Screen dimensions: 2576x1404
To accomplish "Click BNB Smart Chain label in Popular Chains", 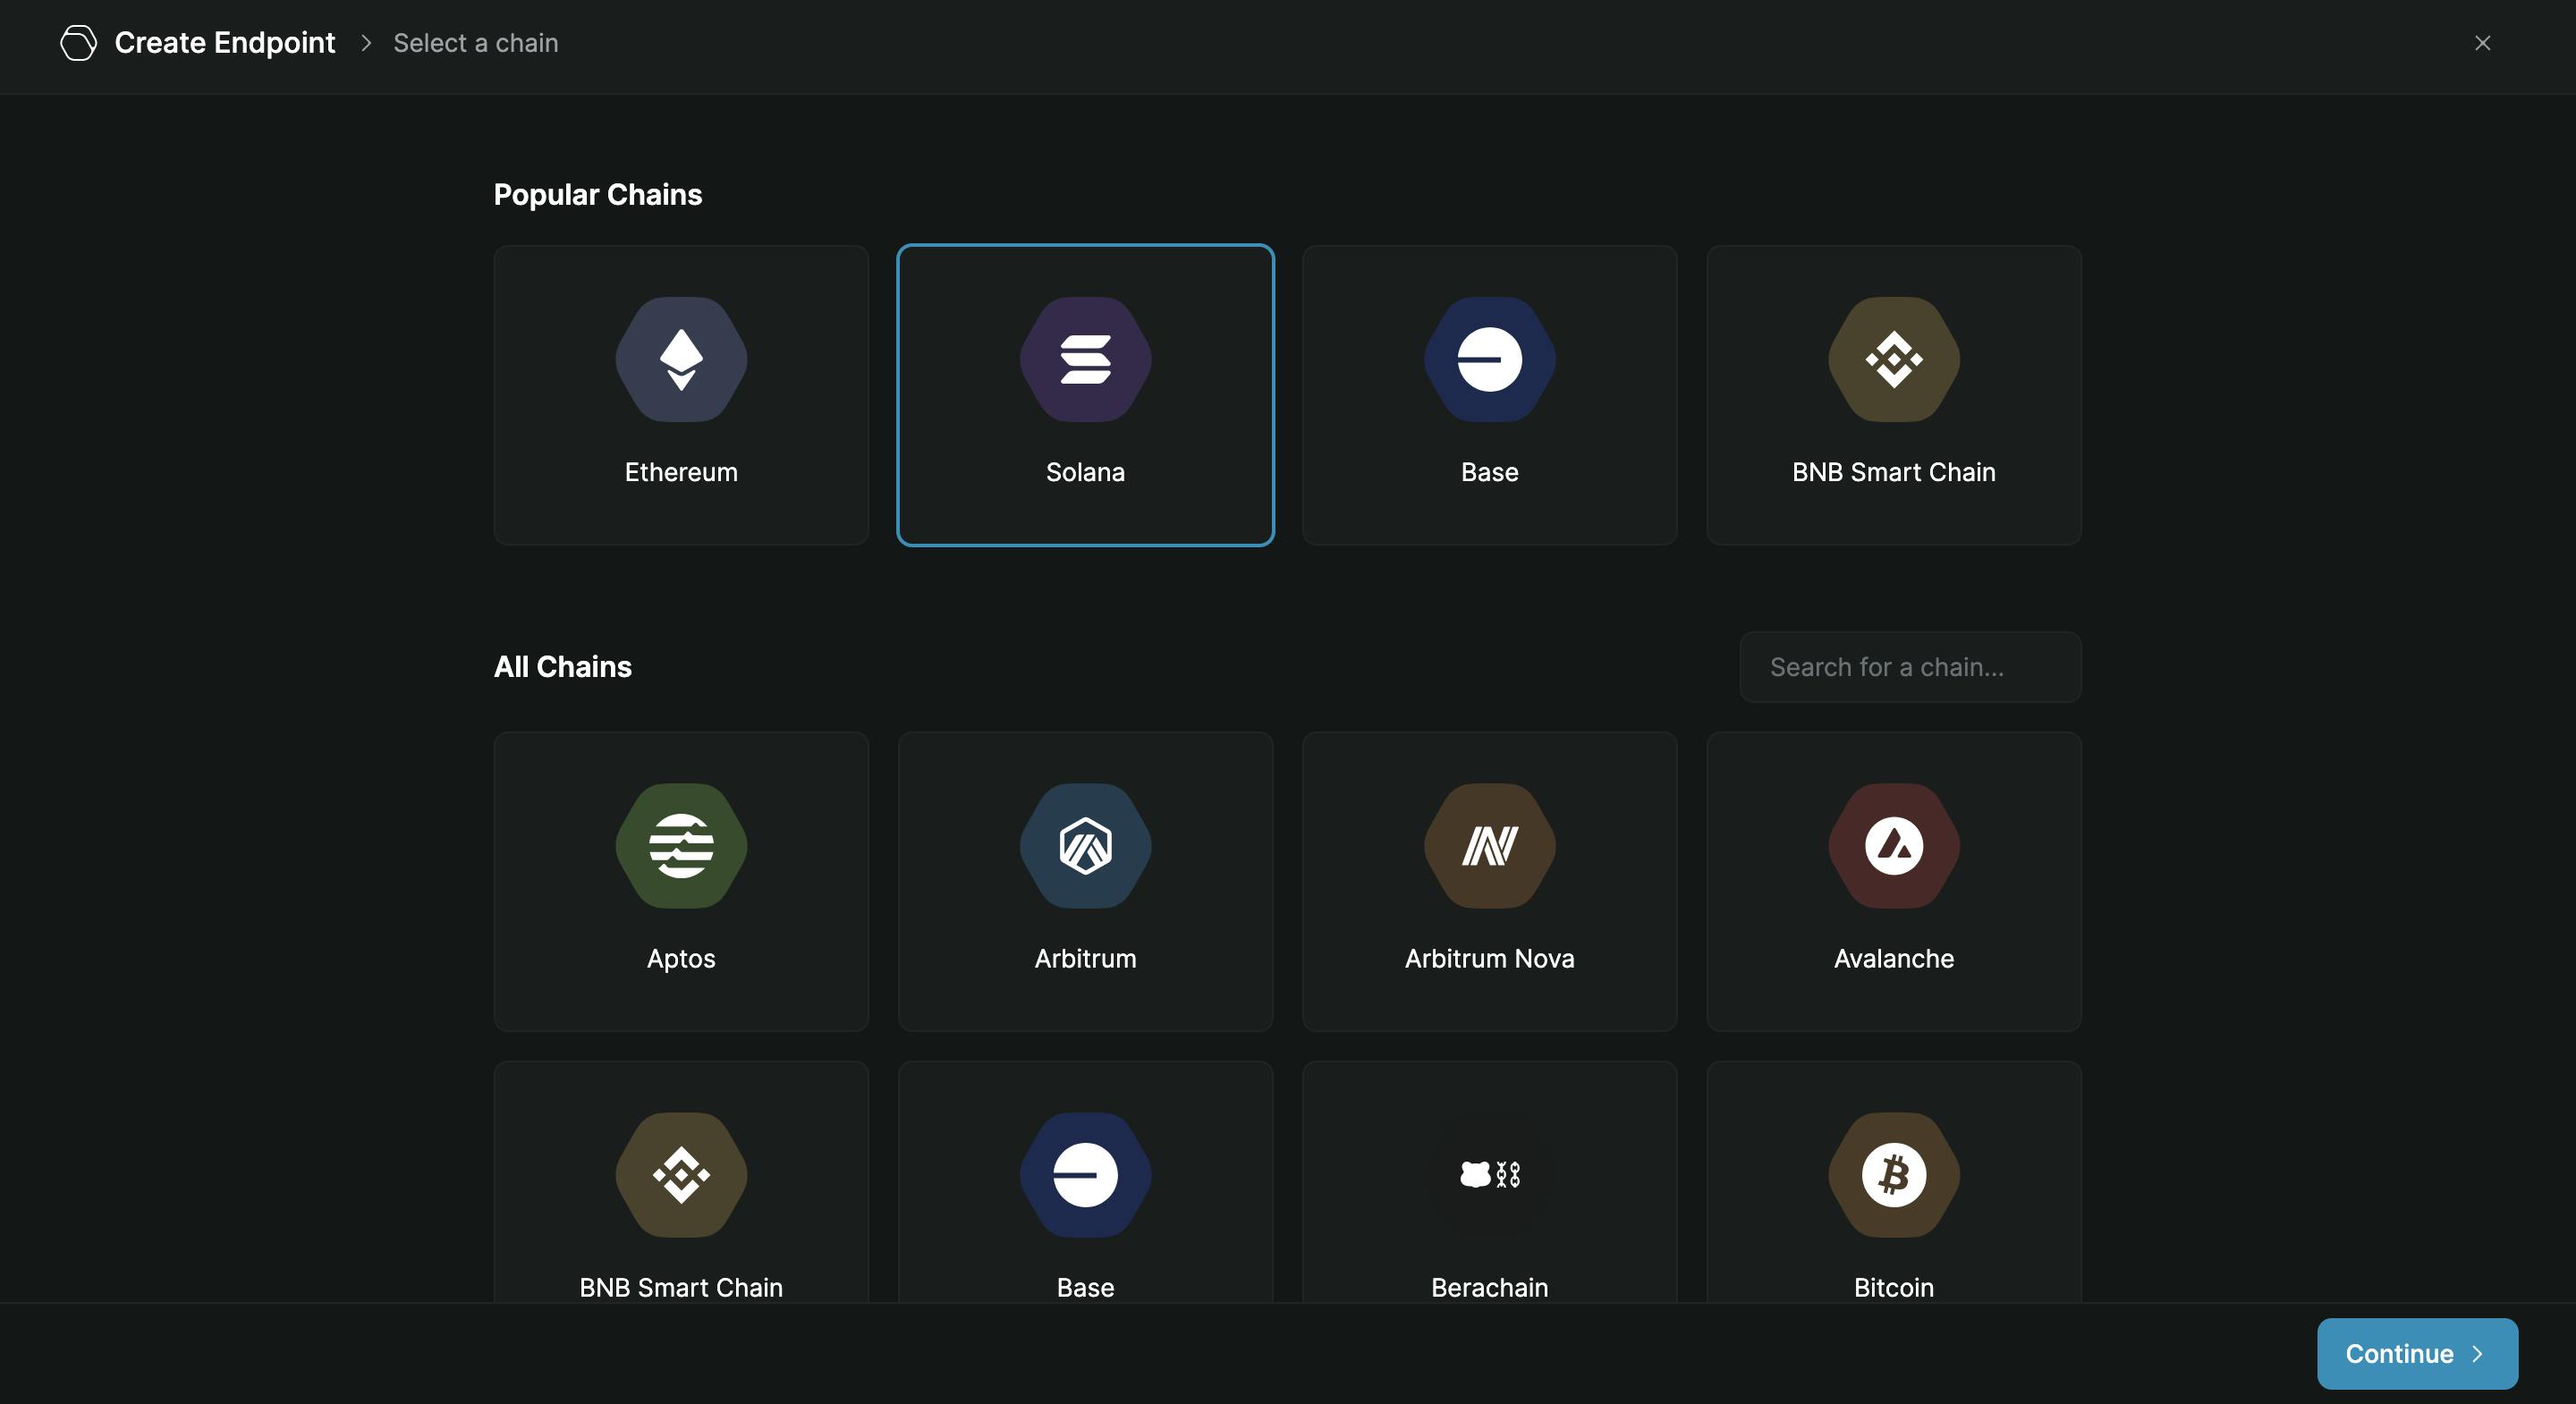I will click(1893, 472).
